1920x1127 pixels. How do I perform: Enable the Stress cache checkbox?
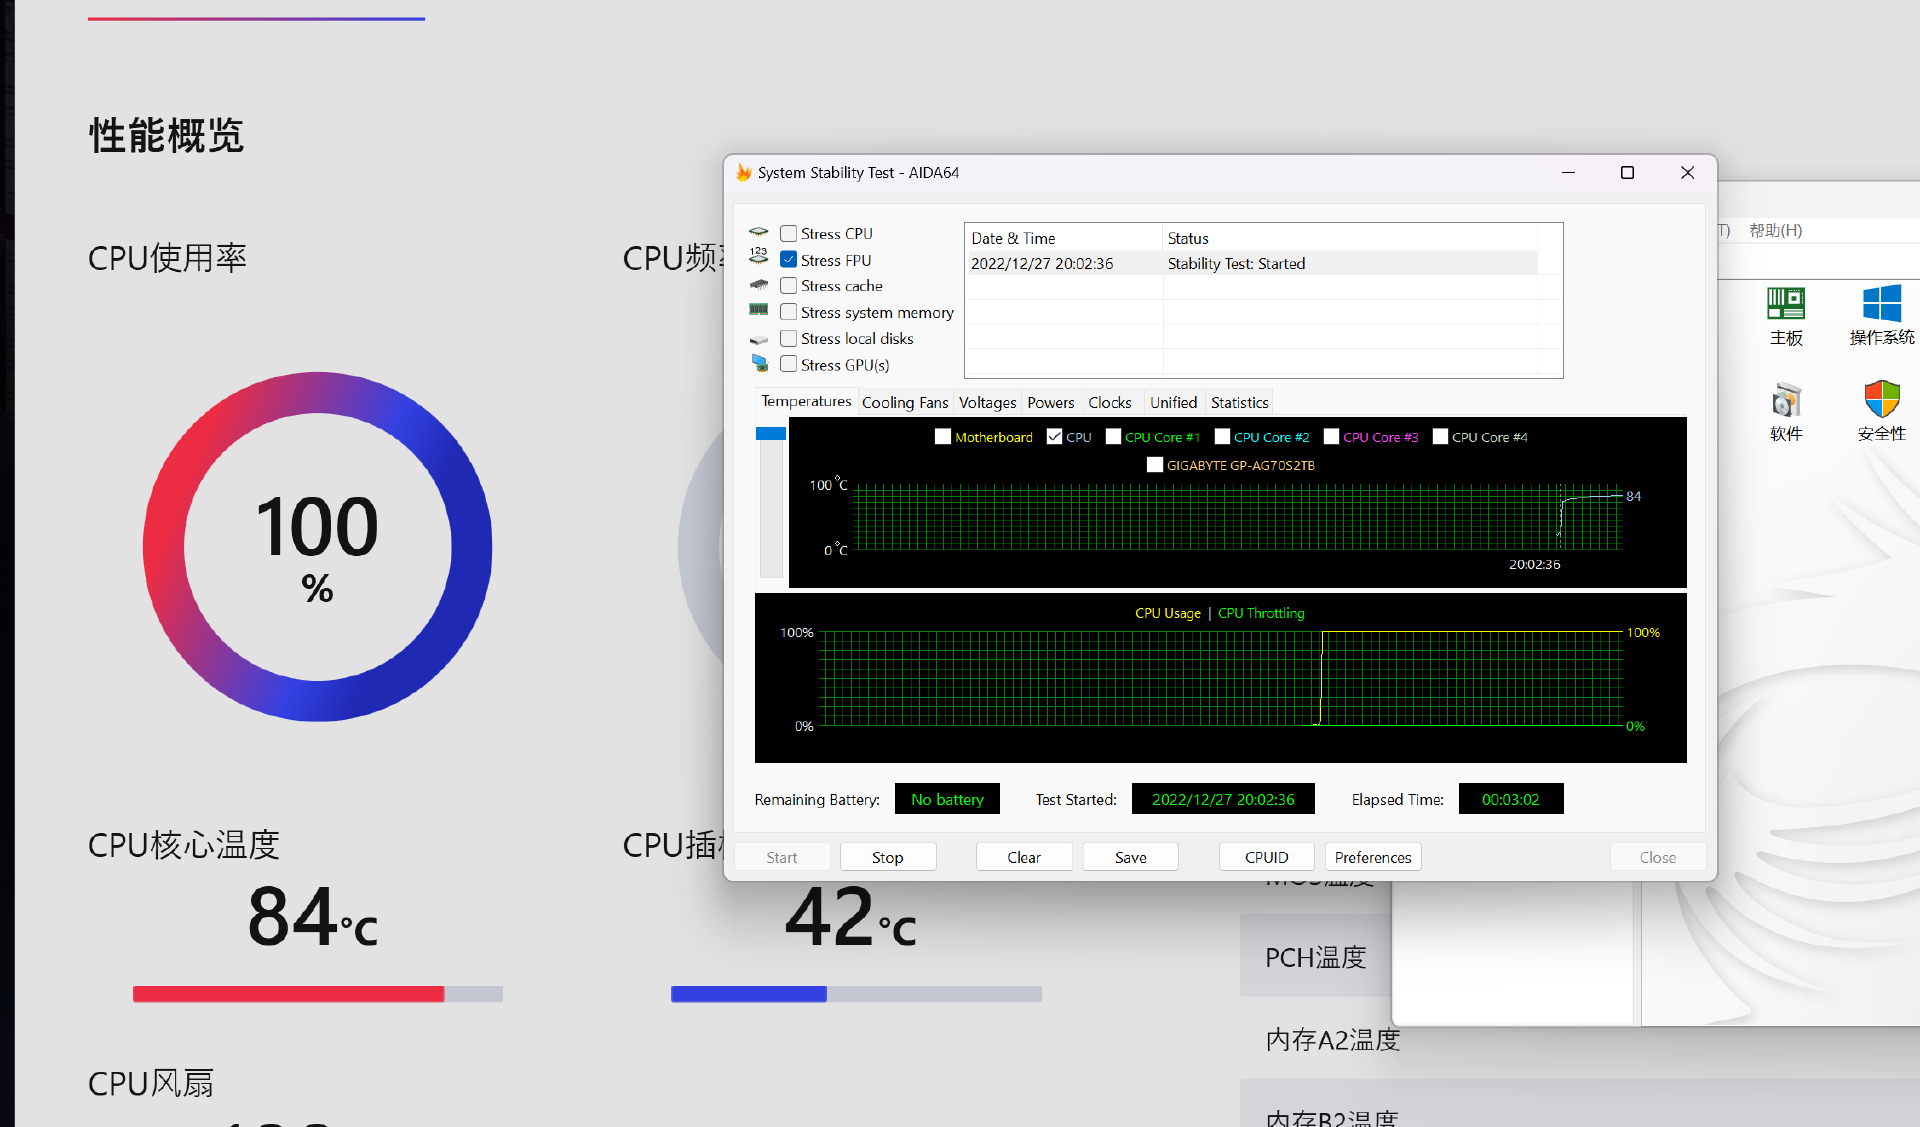coord(789,286)
